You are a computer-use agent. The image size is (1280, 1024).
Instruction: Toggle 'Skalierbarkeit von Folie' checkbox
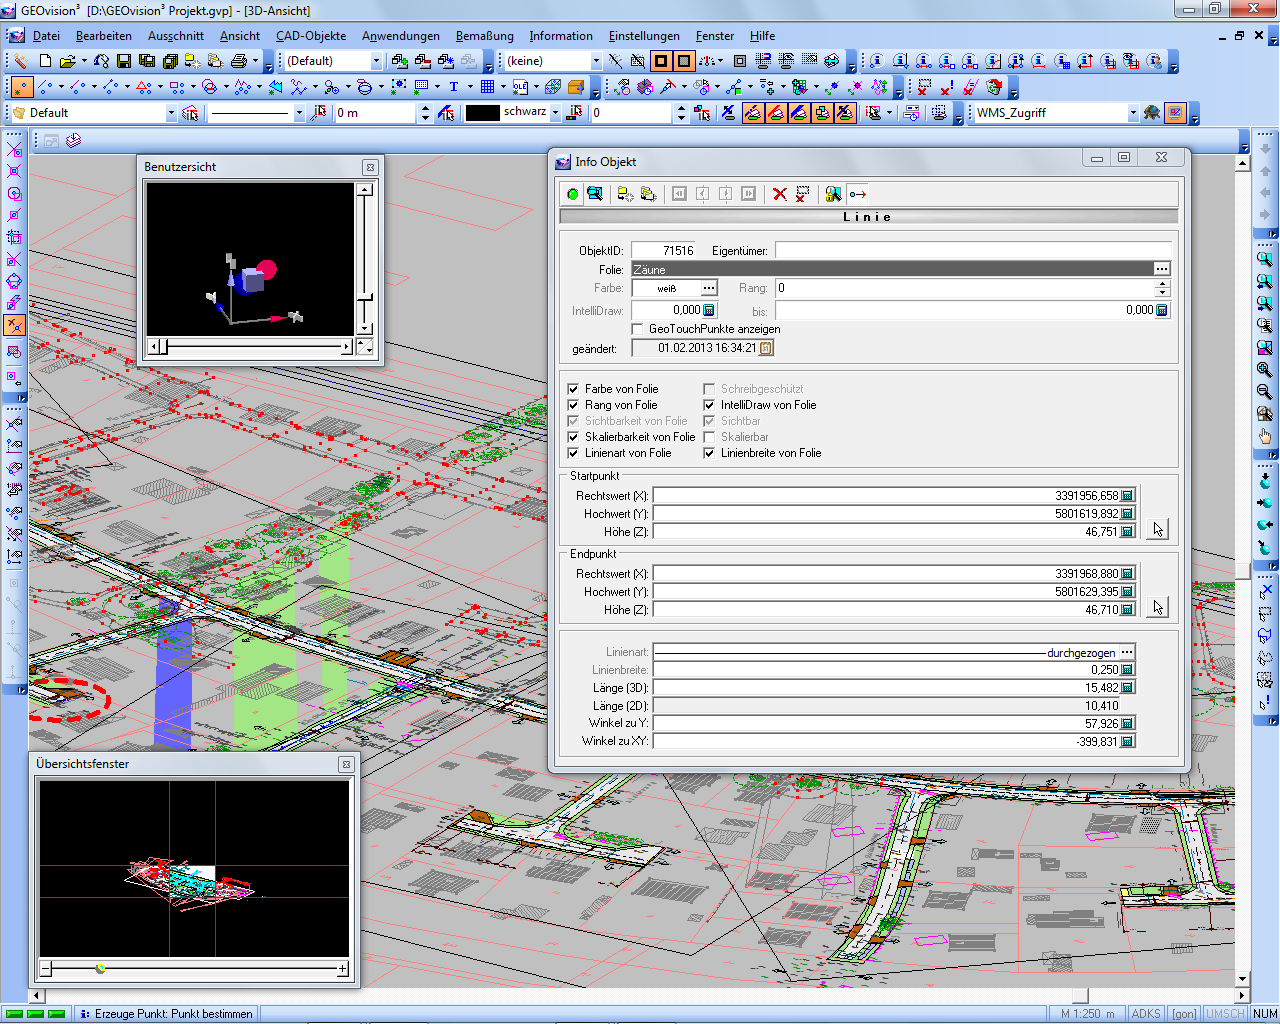pos(573,437)
